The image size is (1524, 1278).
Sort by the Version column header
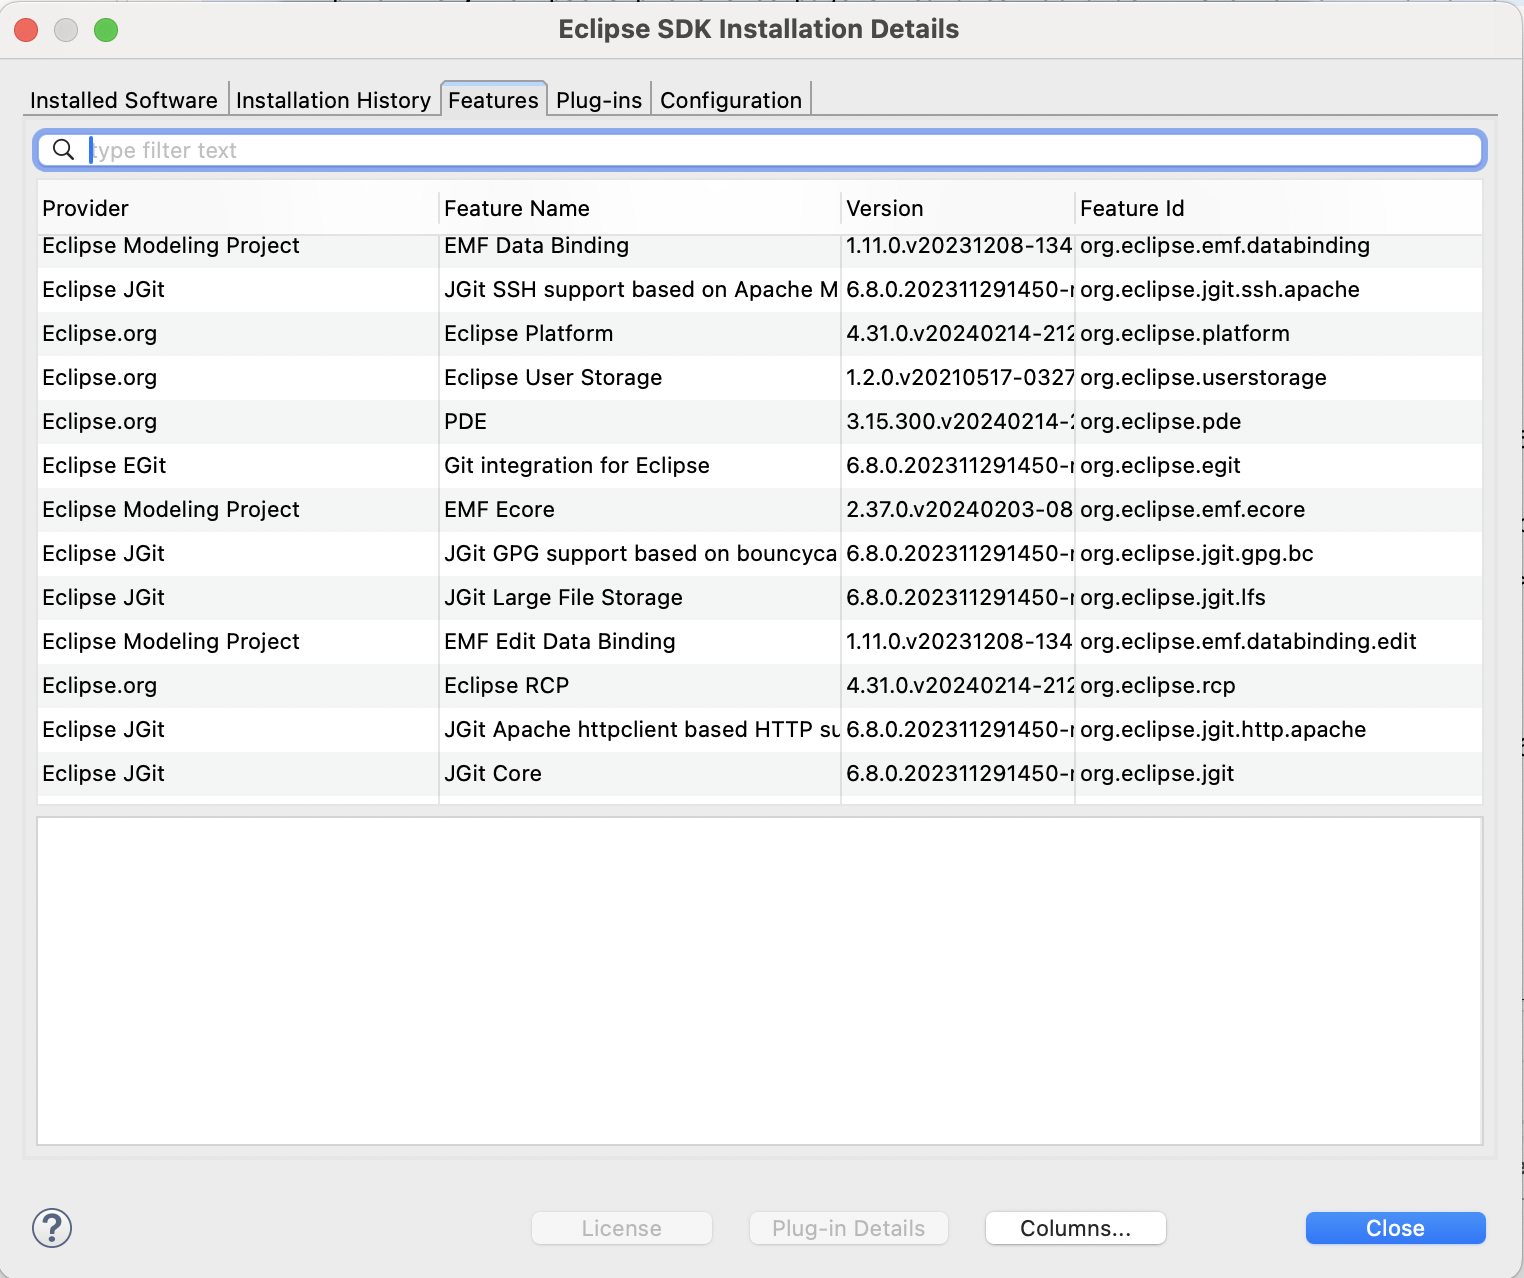pos(958,208)
